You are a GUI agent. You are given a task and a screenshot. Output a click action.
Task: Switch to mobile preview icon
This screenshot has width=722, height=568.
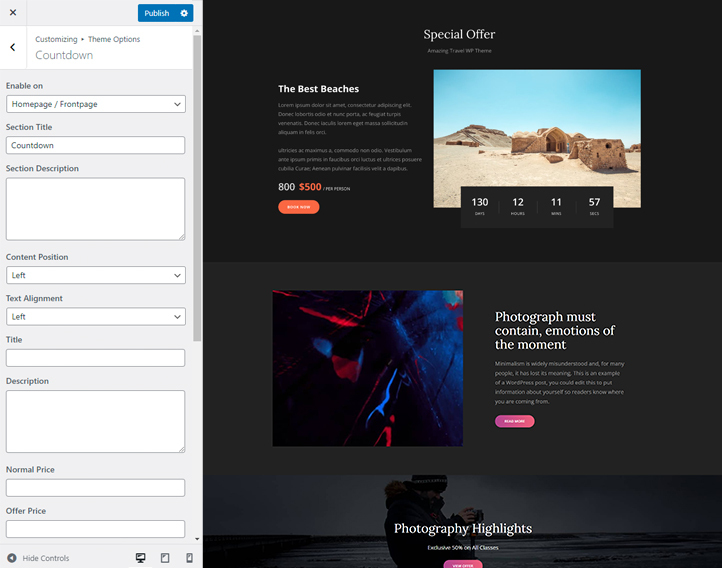[x=189, y=558]
